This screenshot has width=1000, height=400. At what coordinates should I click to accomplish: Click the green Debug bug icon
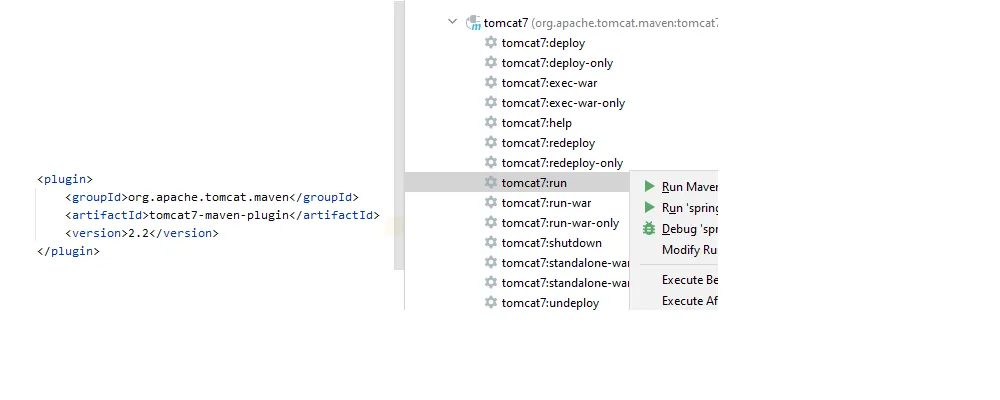pyautogui.click(x=649, y=228)
